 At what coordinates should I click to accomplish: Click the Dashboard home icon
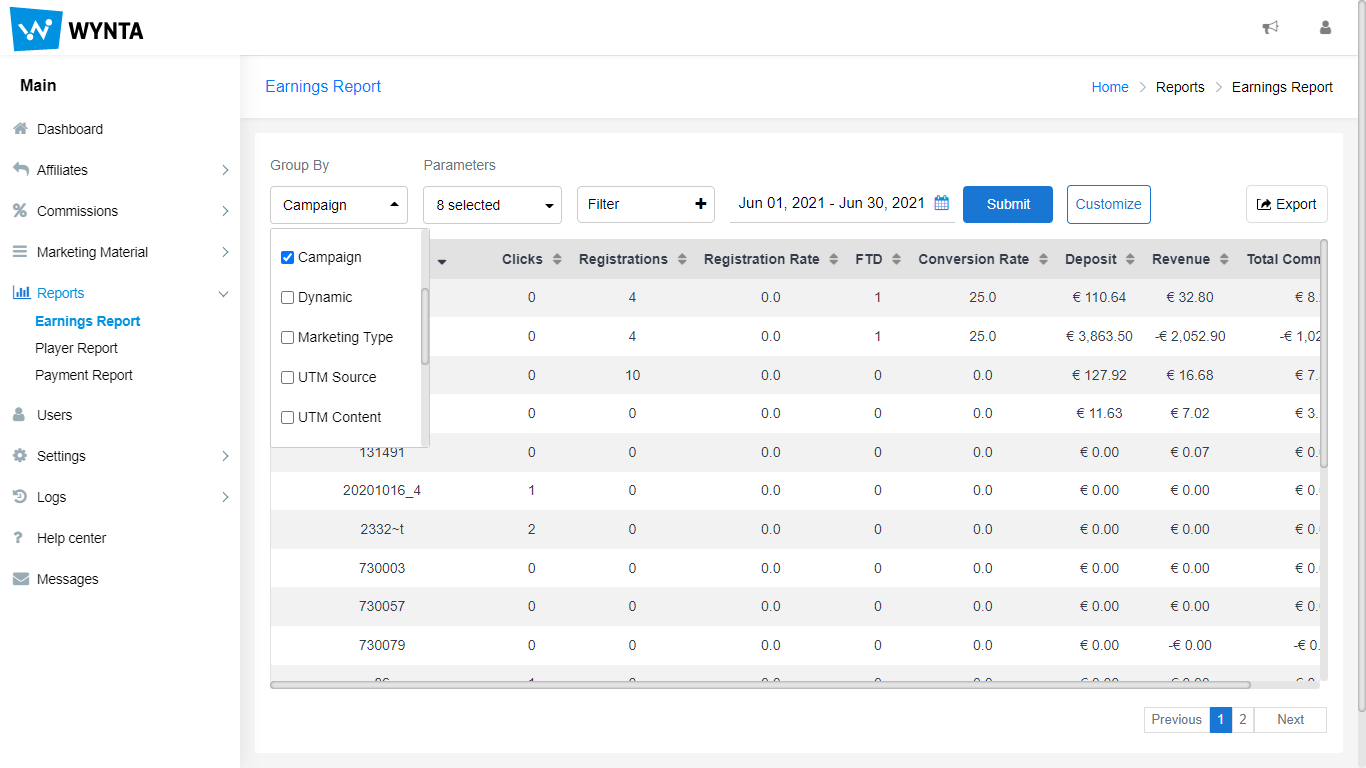tap(20, 129)
